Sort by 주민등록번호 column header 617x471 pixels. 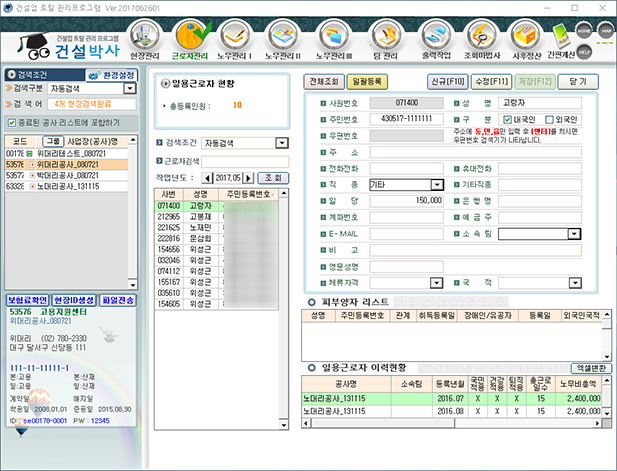(248, 194)
